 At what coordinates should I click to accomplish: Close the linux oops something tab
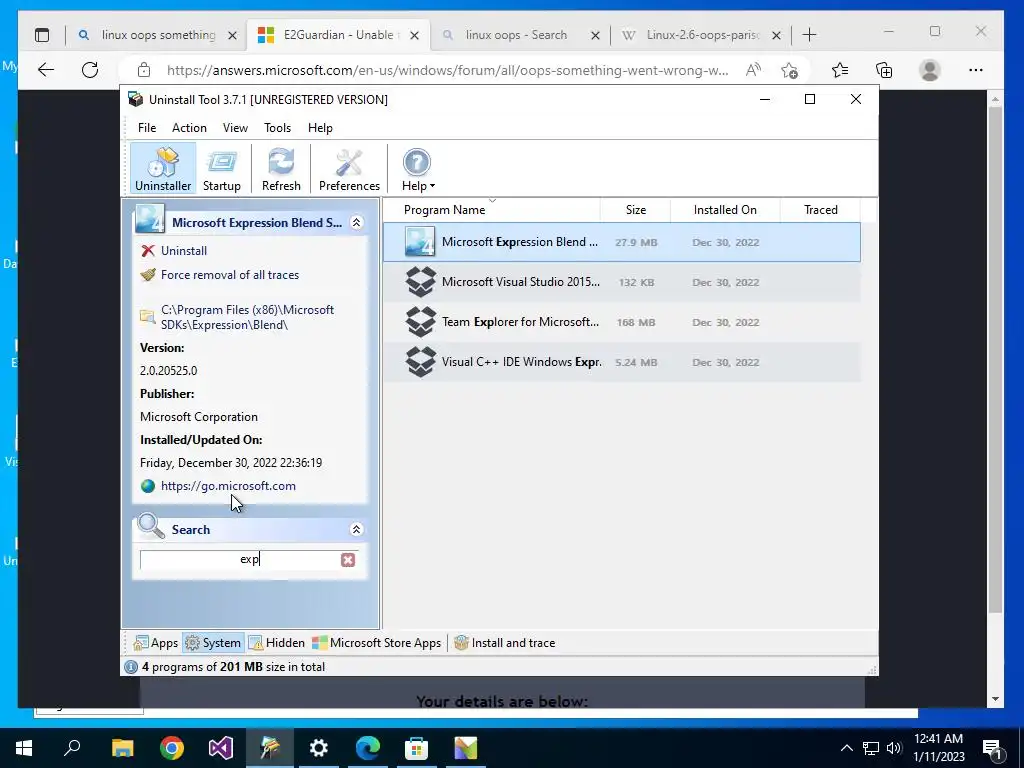point(232,36)
